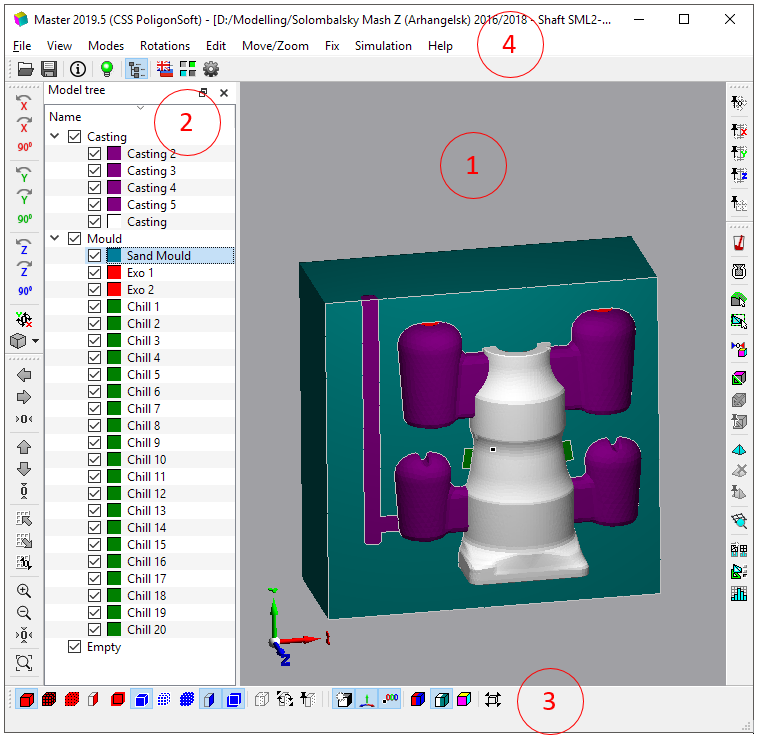This screenshot has height=741, width=760.
Task: Collapse the Casting tree group
Action: click(55, 137)
